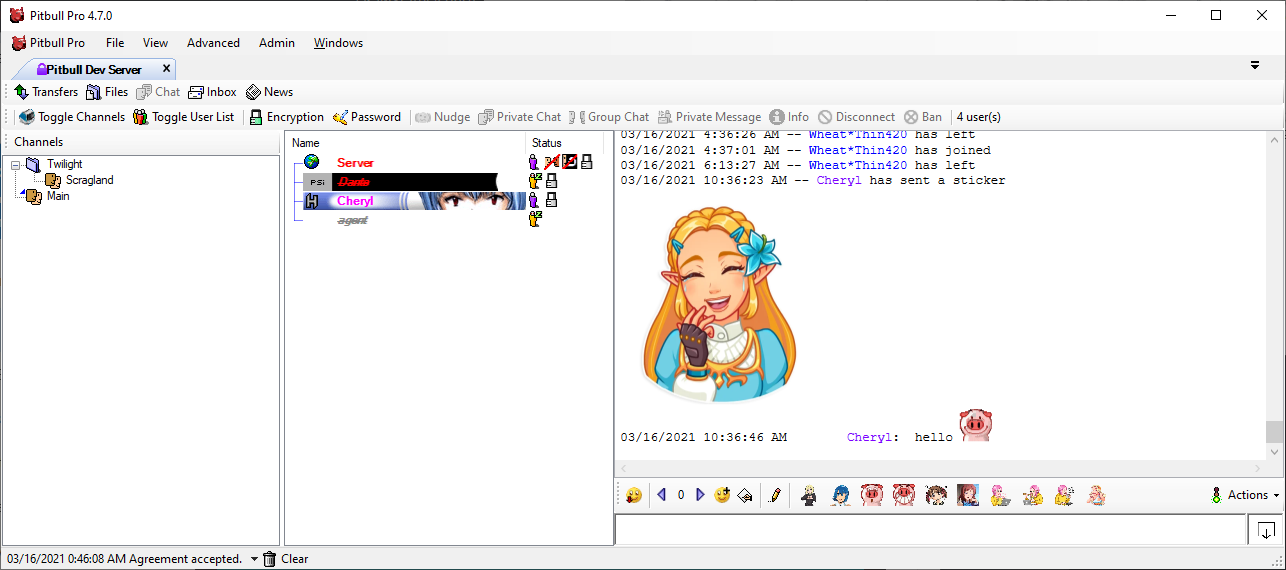This screenshot has height=570, width=1286.
Task: Click the Nudge button
Action: 442,117
